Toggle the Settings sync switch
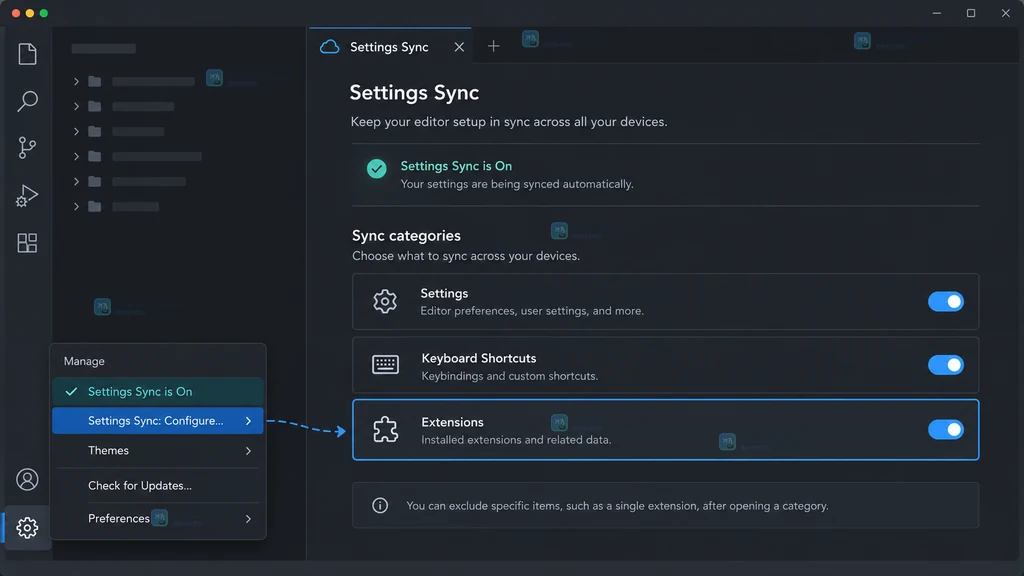Screen dimensions: 1024x576 coord(946,301)
